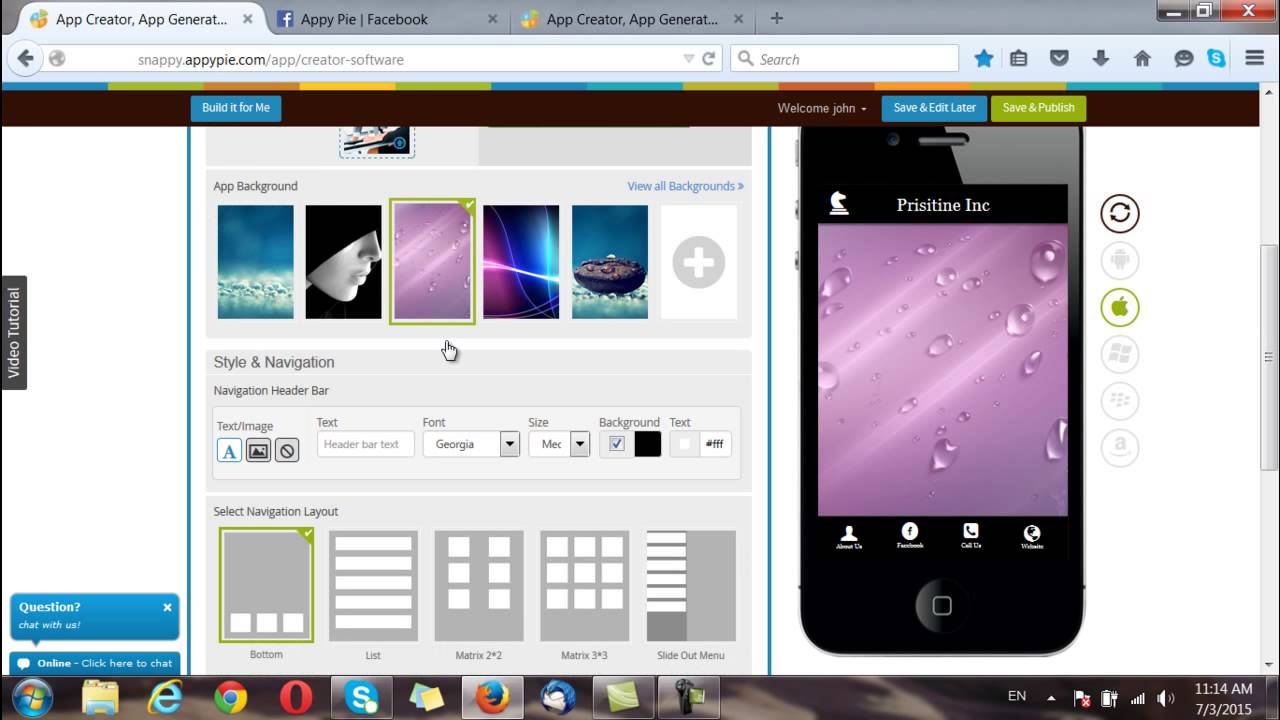Open Pocket icon in Firefox toolbar

coord(1060,59)
